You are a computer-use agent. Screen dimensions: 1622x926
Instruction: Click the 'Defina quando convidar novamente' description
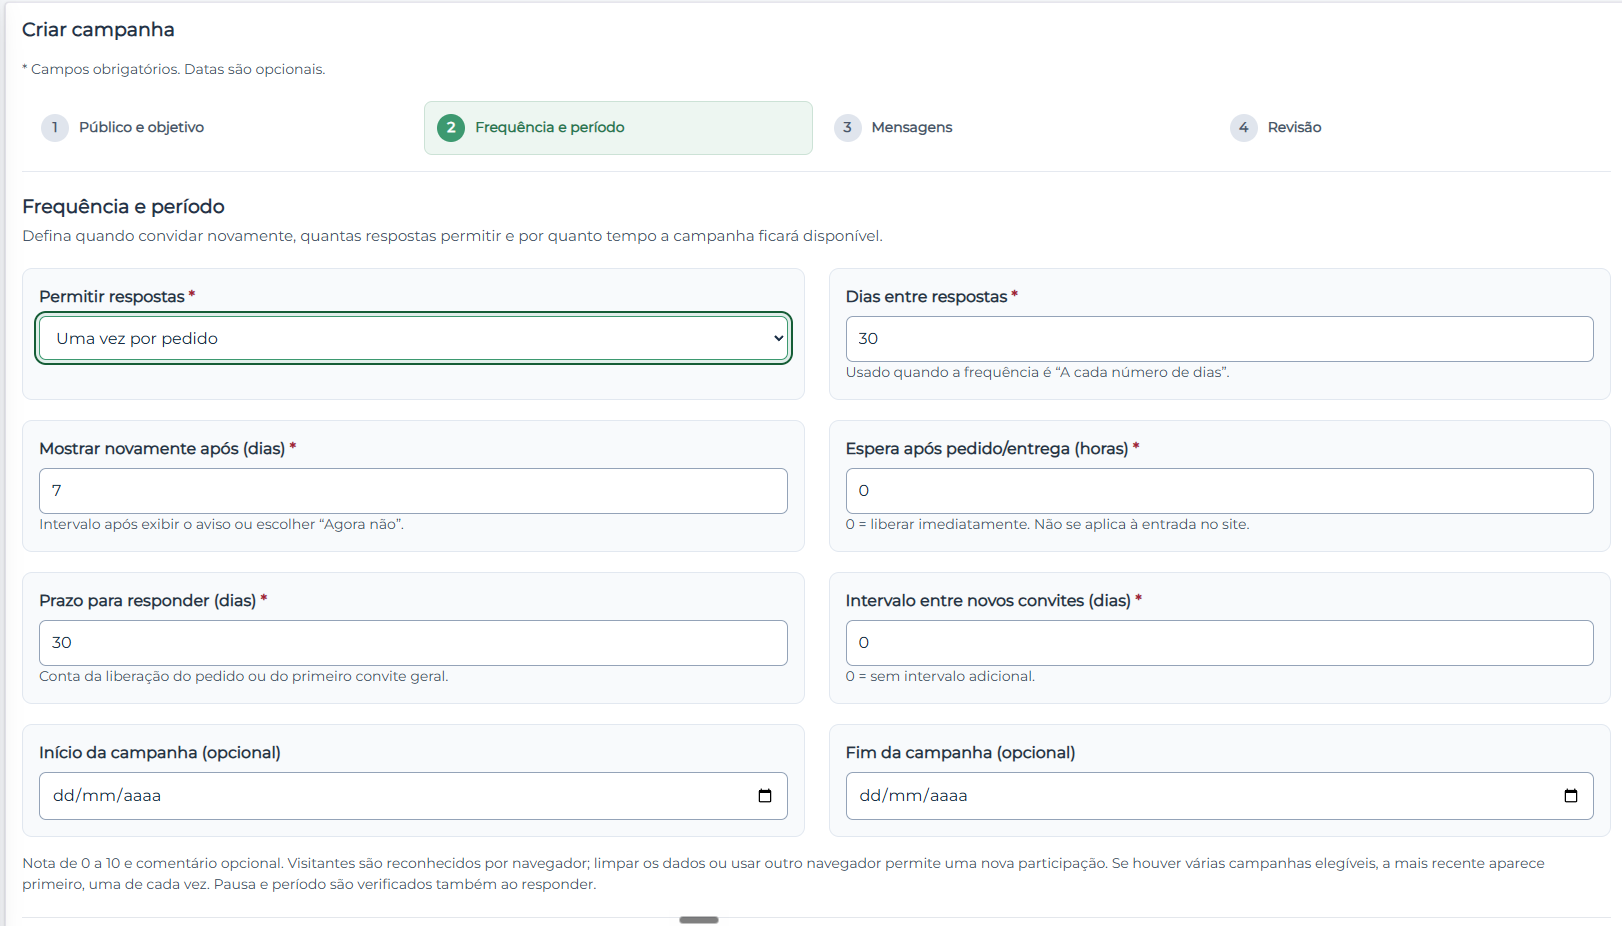[452, 236]
